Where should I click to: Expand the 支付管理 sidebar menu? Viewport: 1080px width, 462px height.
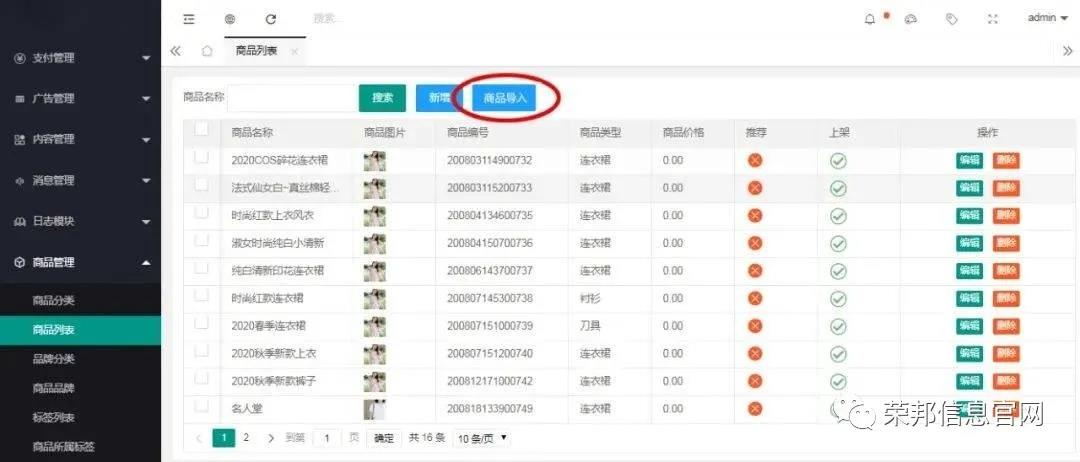[x=81, y=58]
